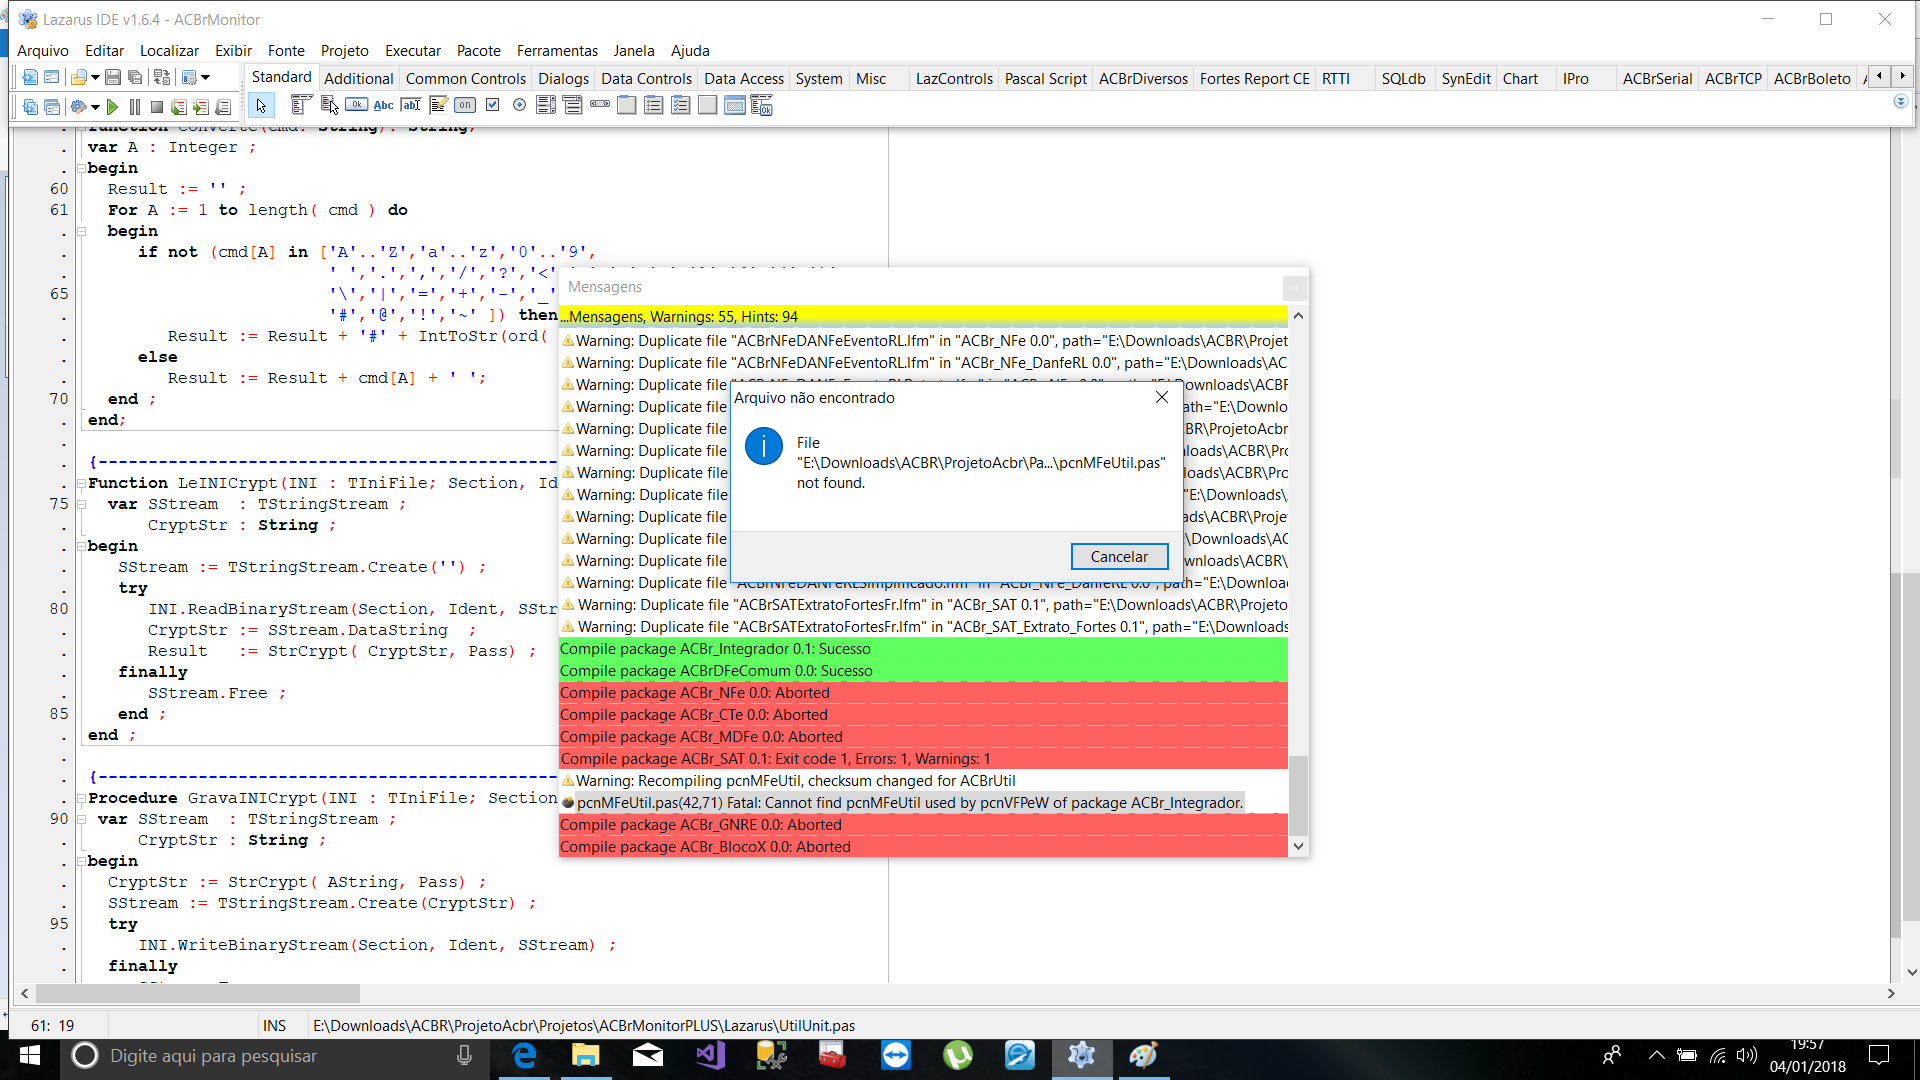1920x1080 pixels.
Task: Click the Messages list scroll-up arrow
Action: [1298, 316]
